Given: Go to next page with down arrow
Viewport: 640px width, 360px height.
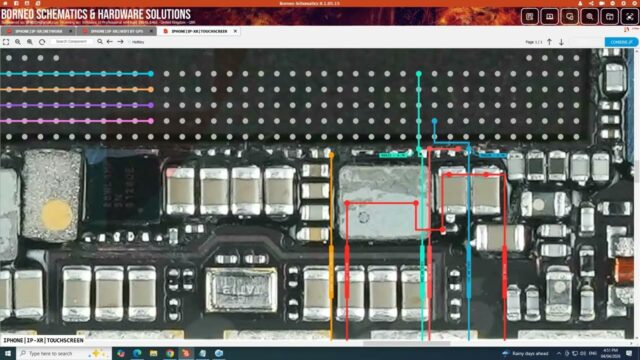Looking at the screenshot, I should point(562,42).
